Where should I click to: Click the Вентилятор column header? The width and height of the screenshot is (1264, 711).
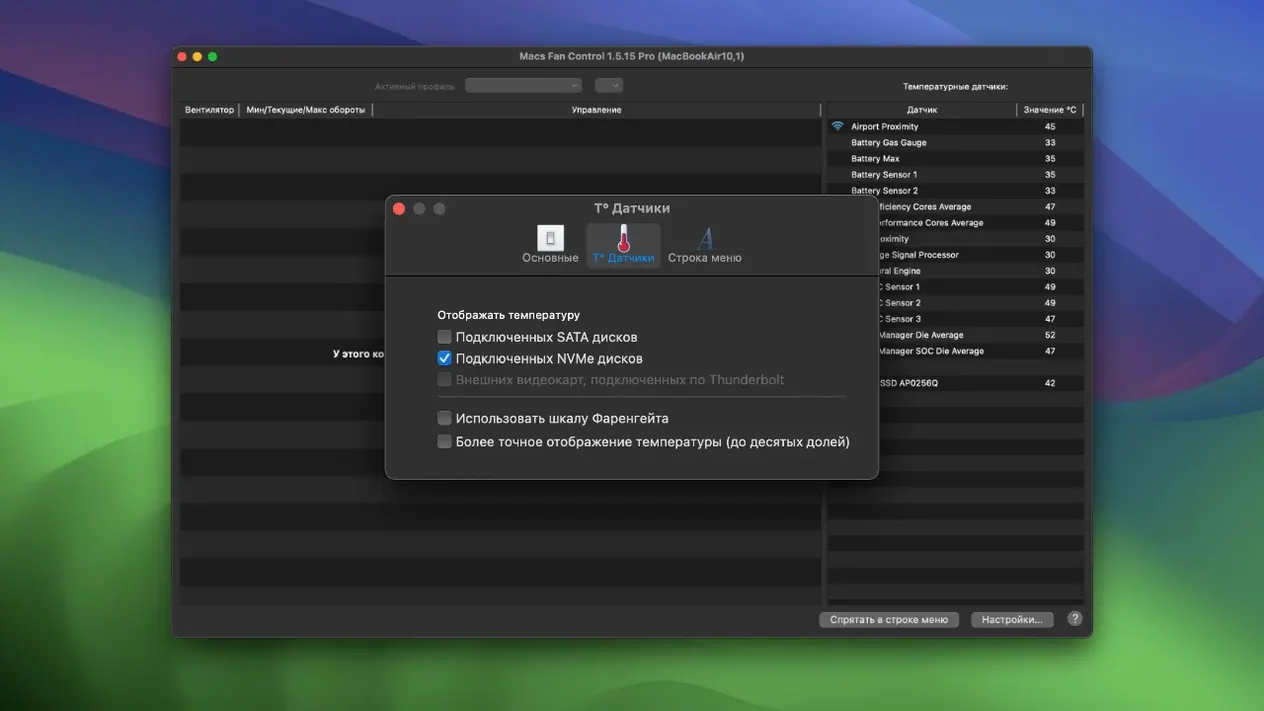click(209, 110)
